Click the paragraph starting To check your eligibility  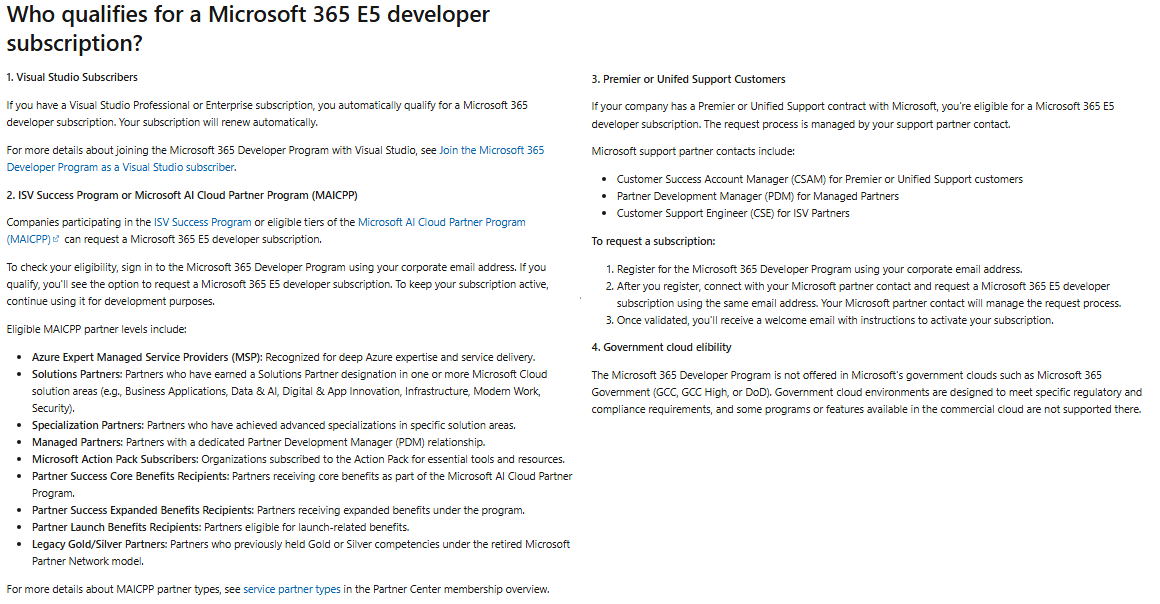(x=277, y=284)
